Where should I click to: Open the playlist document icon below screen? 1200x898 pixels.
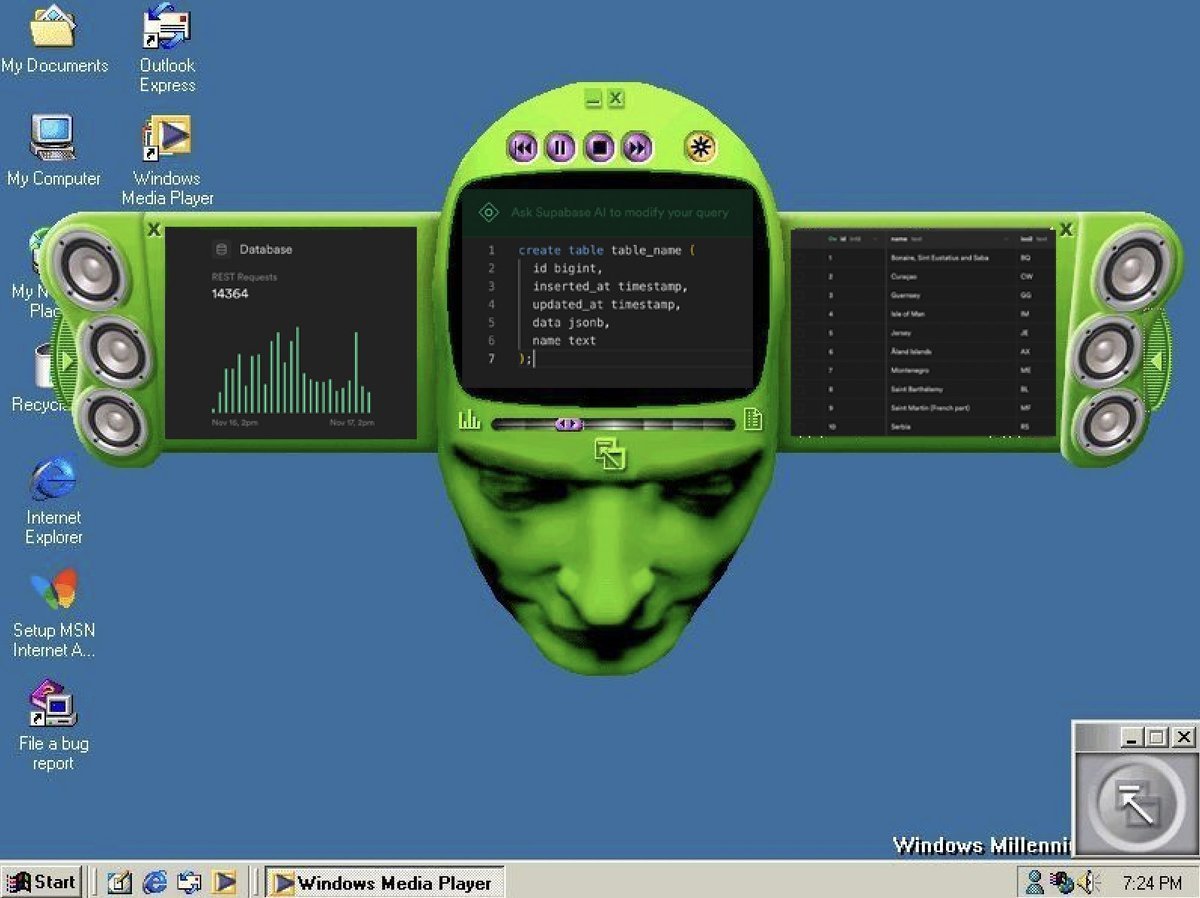[x=753, y=420]
